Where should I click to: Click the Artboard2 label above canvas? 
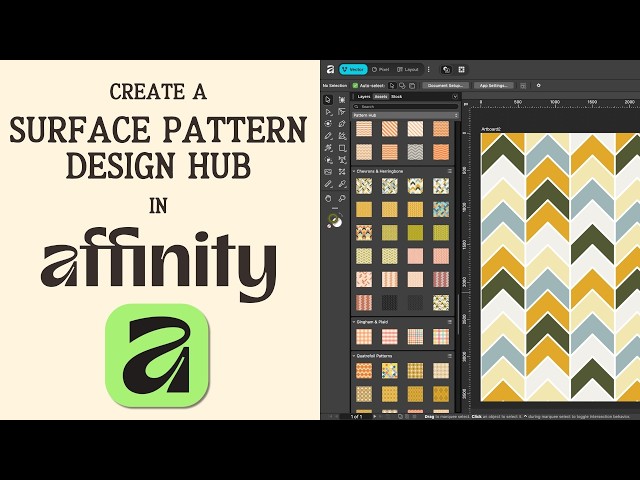click(491, 129)
